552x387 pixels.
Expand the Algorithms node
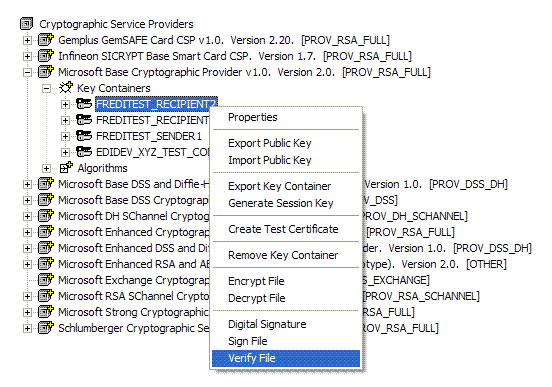46,169
